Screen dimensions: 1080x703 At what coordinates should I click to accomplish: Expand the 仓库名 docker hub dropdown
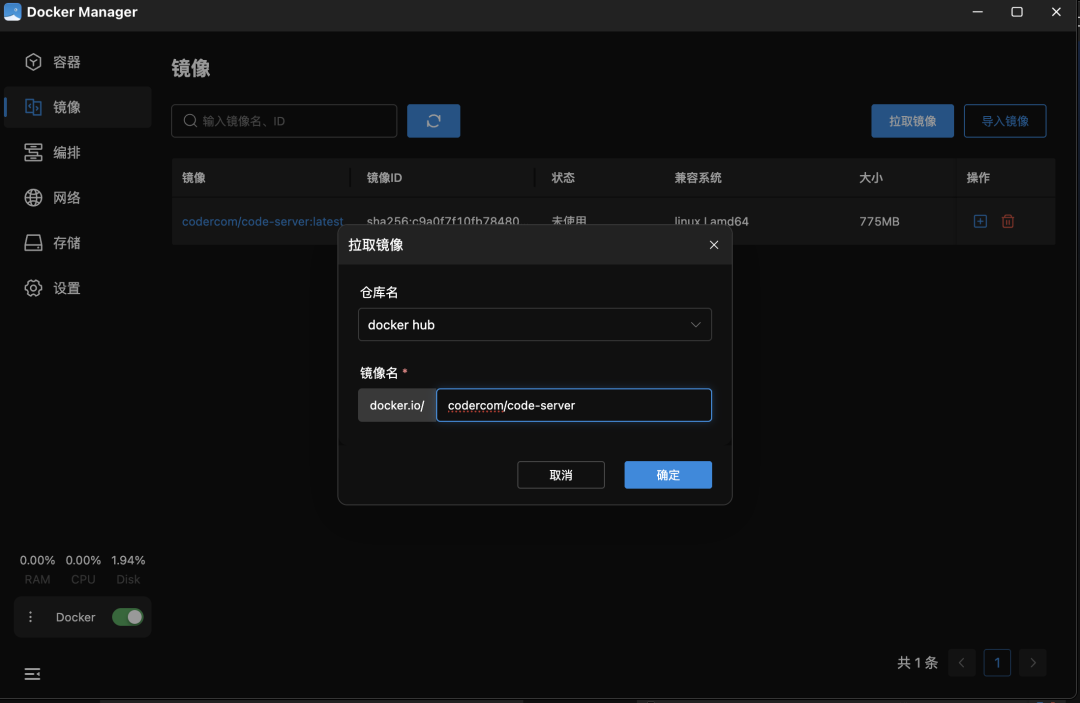click(534, 324)
